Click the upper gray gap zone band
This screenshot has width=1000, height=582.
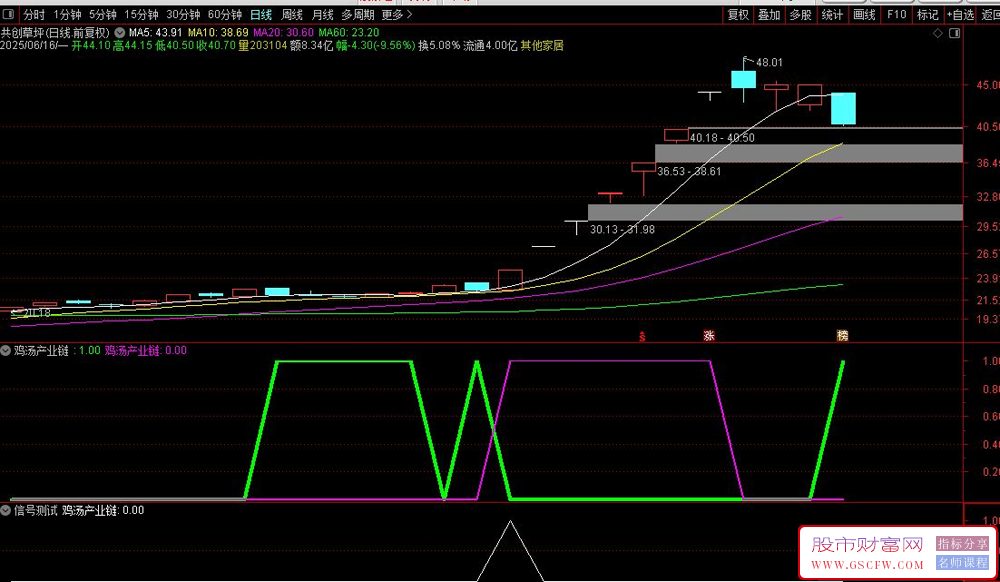(809, 154)
